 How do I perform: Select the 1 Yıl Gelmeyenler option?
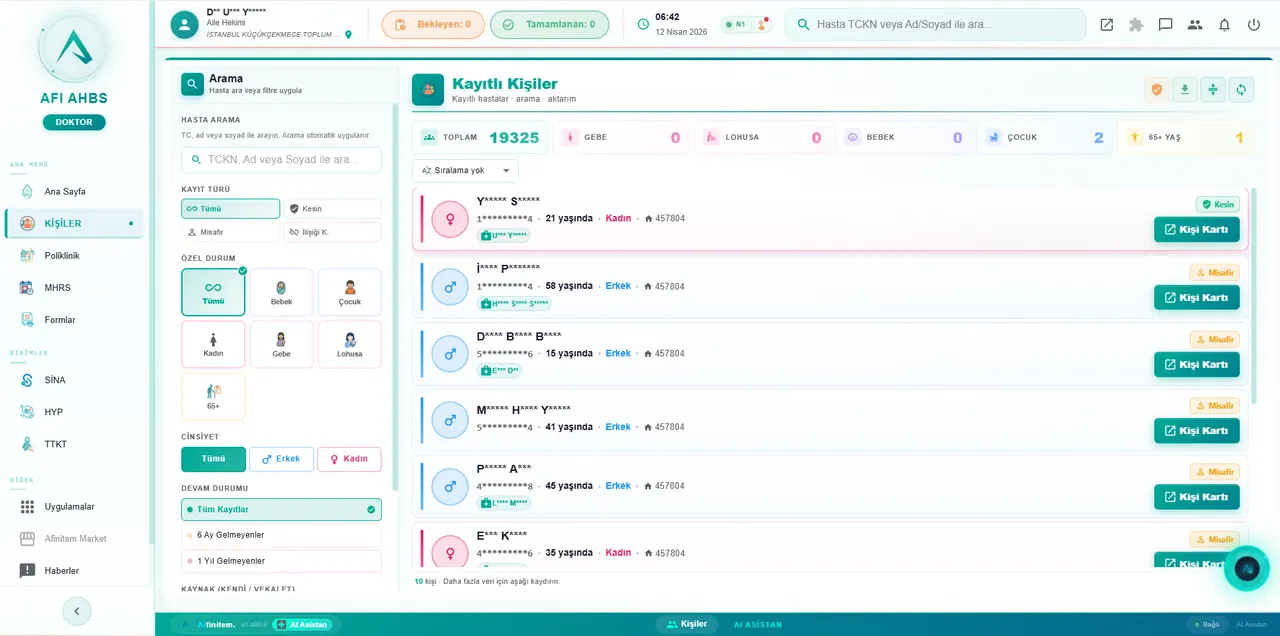click(x=281, y=561)
